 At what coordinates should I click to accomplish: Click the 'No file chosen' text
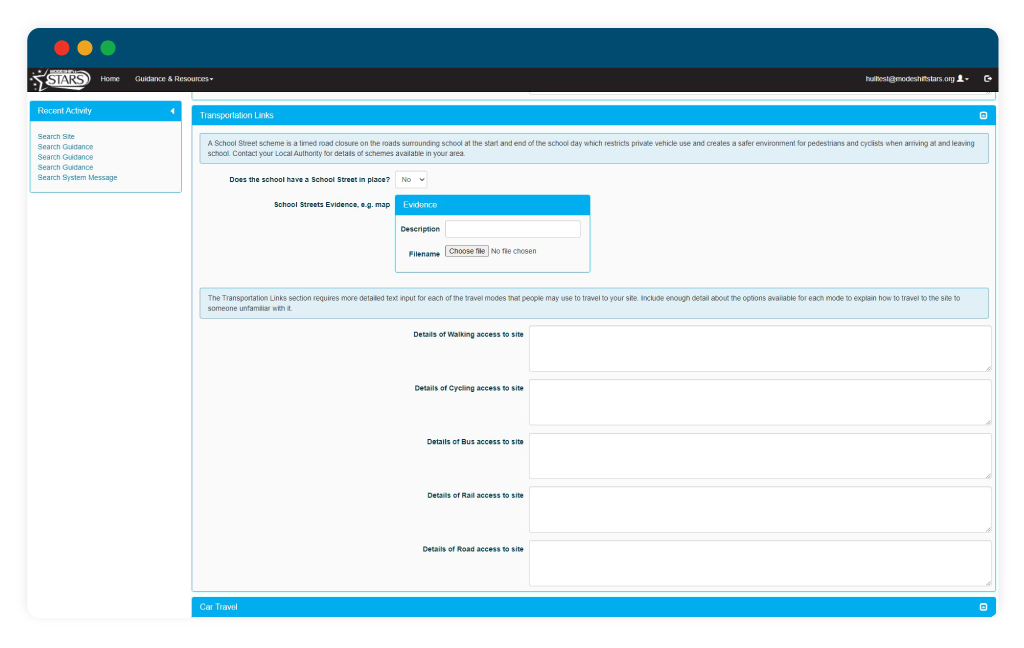coord(514,251)
